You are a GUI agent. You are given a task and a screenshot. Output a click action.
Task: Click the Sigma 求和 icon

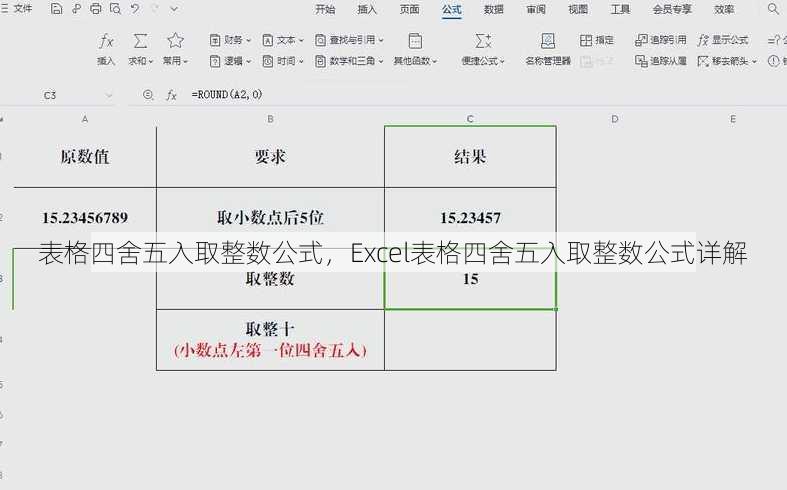(140, 41)
